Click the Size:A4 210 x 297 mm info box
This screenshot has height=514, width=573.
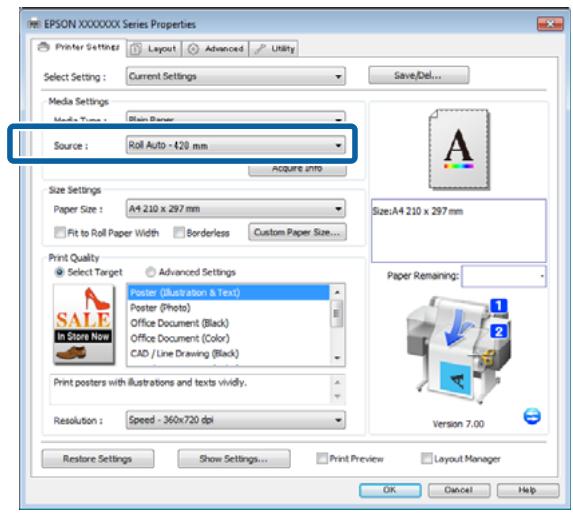tap(459, 231)
